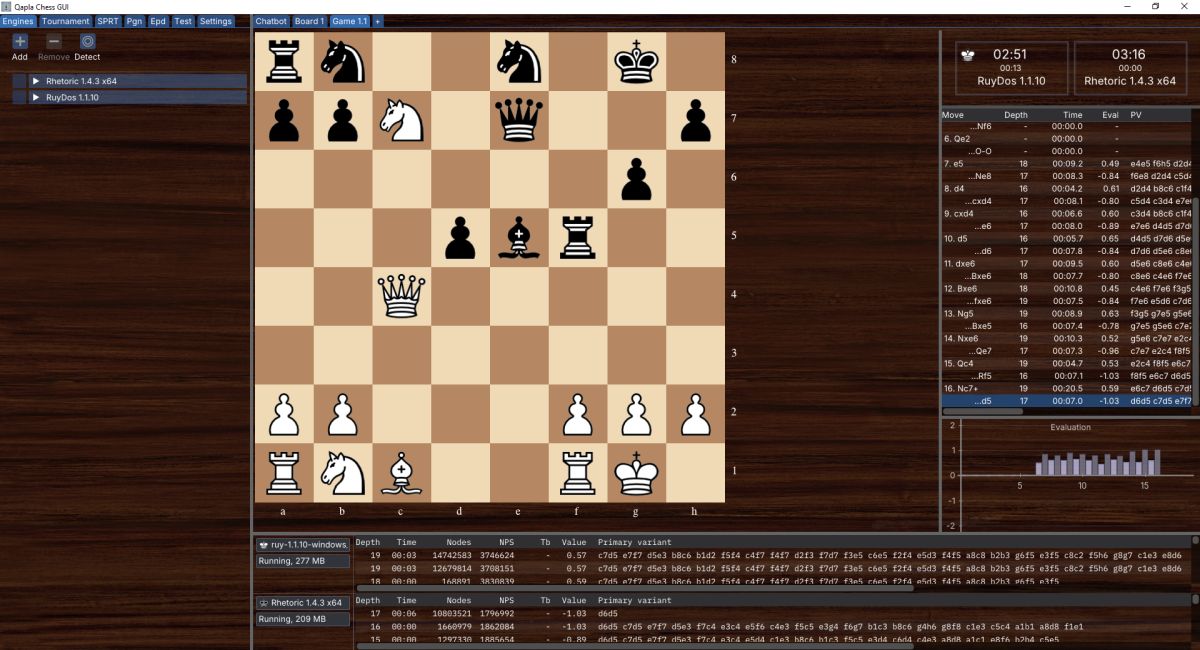
Task: Click the RuyDos 1.1.10 clock panel
Action: 1010,67
